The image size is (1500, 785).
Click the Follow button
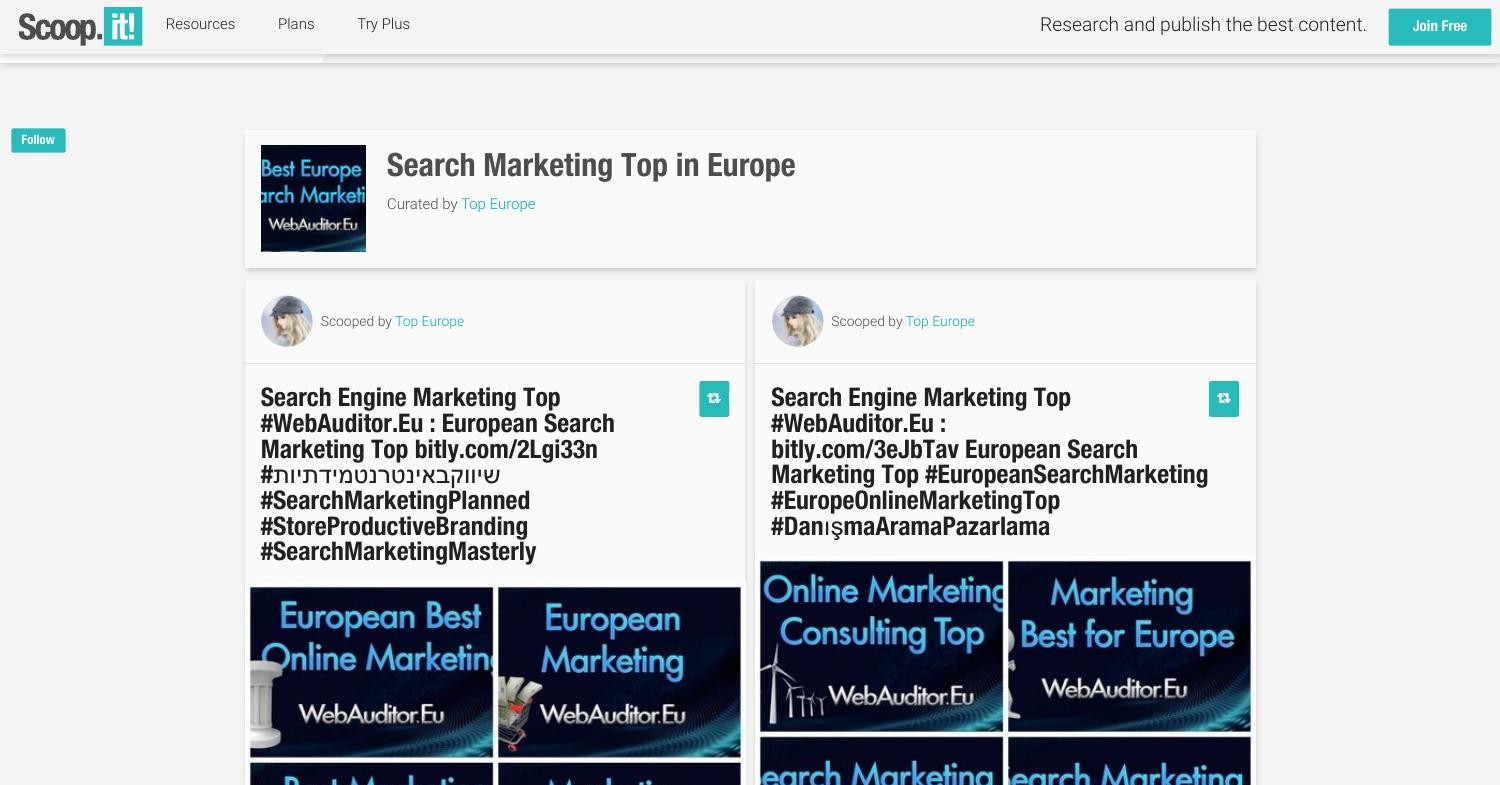[x=37, y=140]
